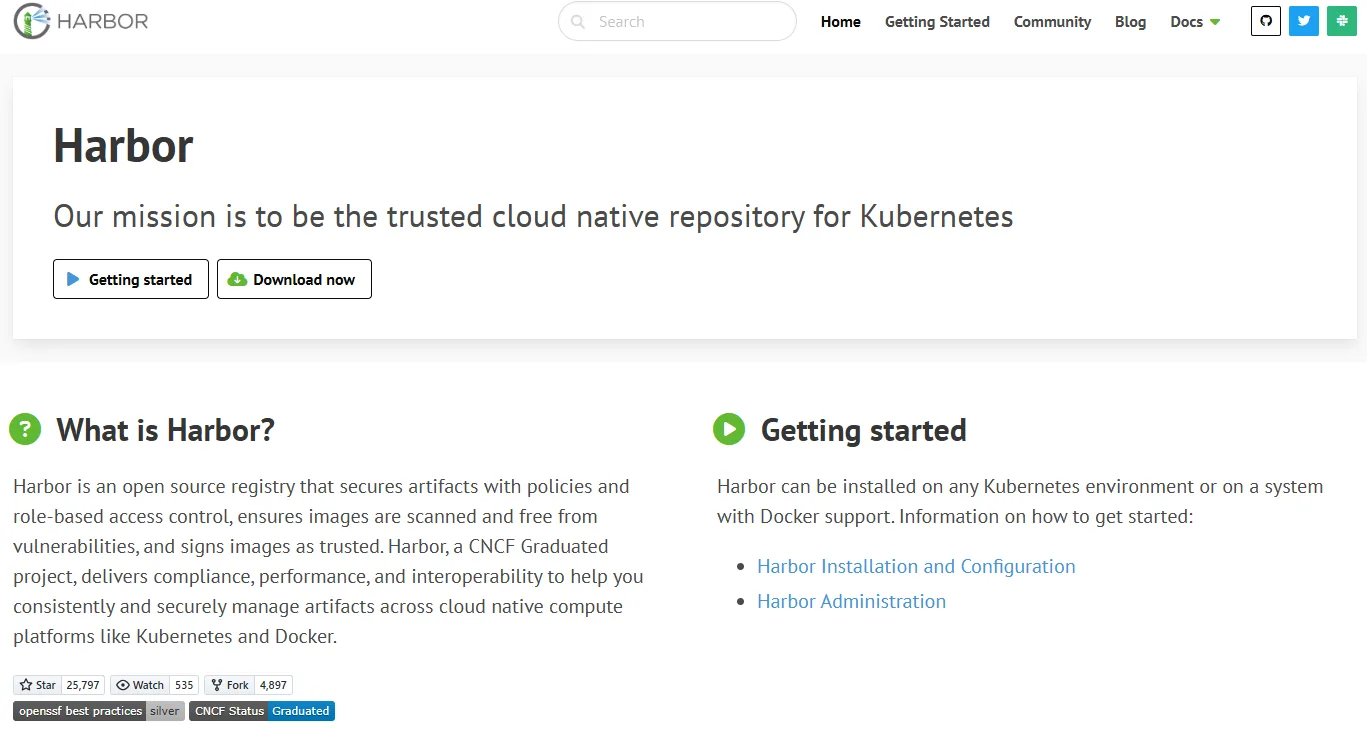This screenshot has width=1367, height=731.
Task: Open the Harbor Administration link
Action: tap(851, 601)
